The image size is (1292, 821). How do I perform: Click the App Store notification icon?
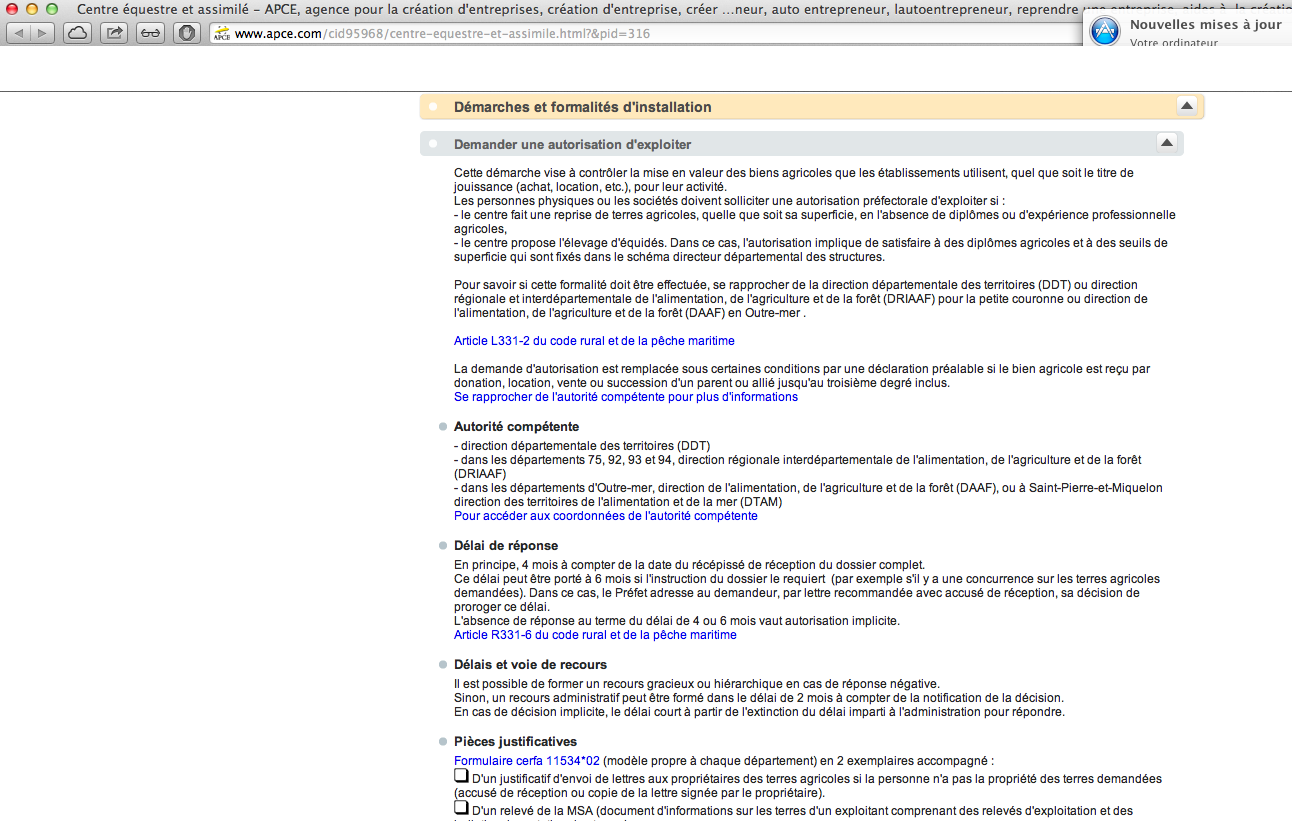(x=1105, y=32)
